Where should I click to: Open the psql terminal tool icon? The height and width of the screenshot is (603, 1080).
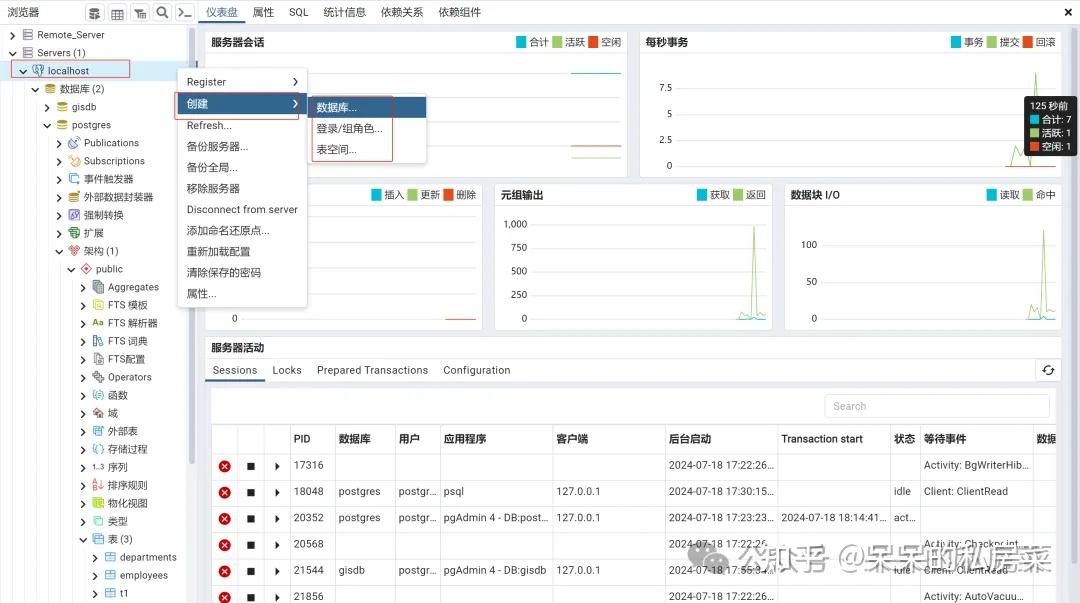tap(184, 12)
